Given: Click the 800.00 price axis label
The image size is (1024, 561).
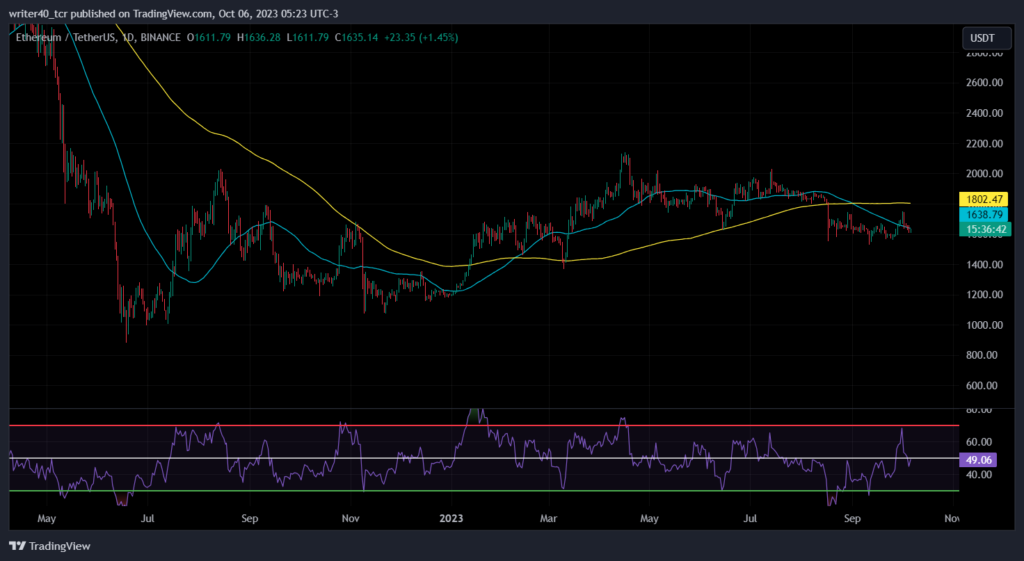Looking at the screenshot, I should 982,355.
